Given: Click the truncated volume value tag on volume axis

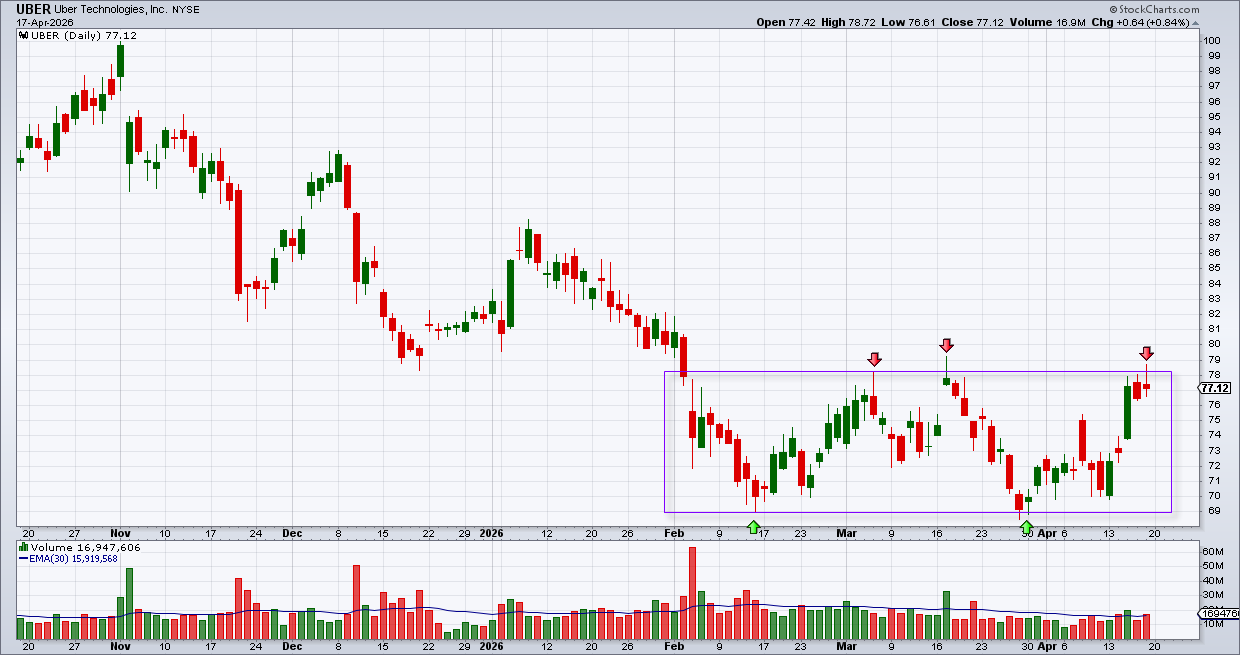Looking at the screenshot, I should click(1219, 614).
